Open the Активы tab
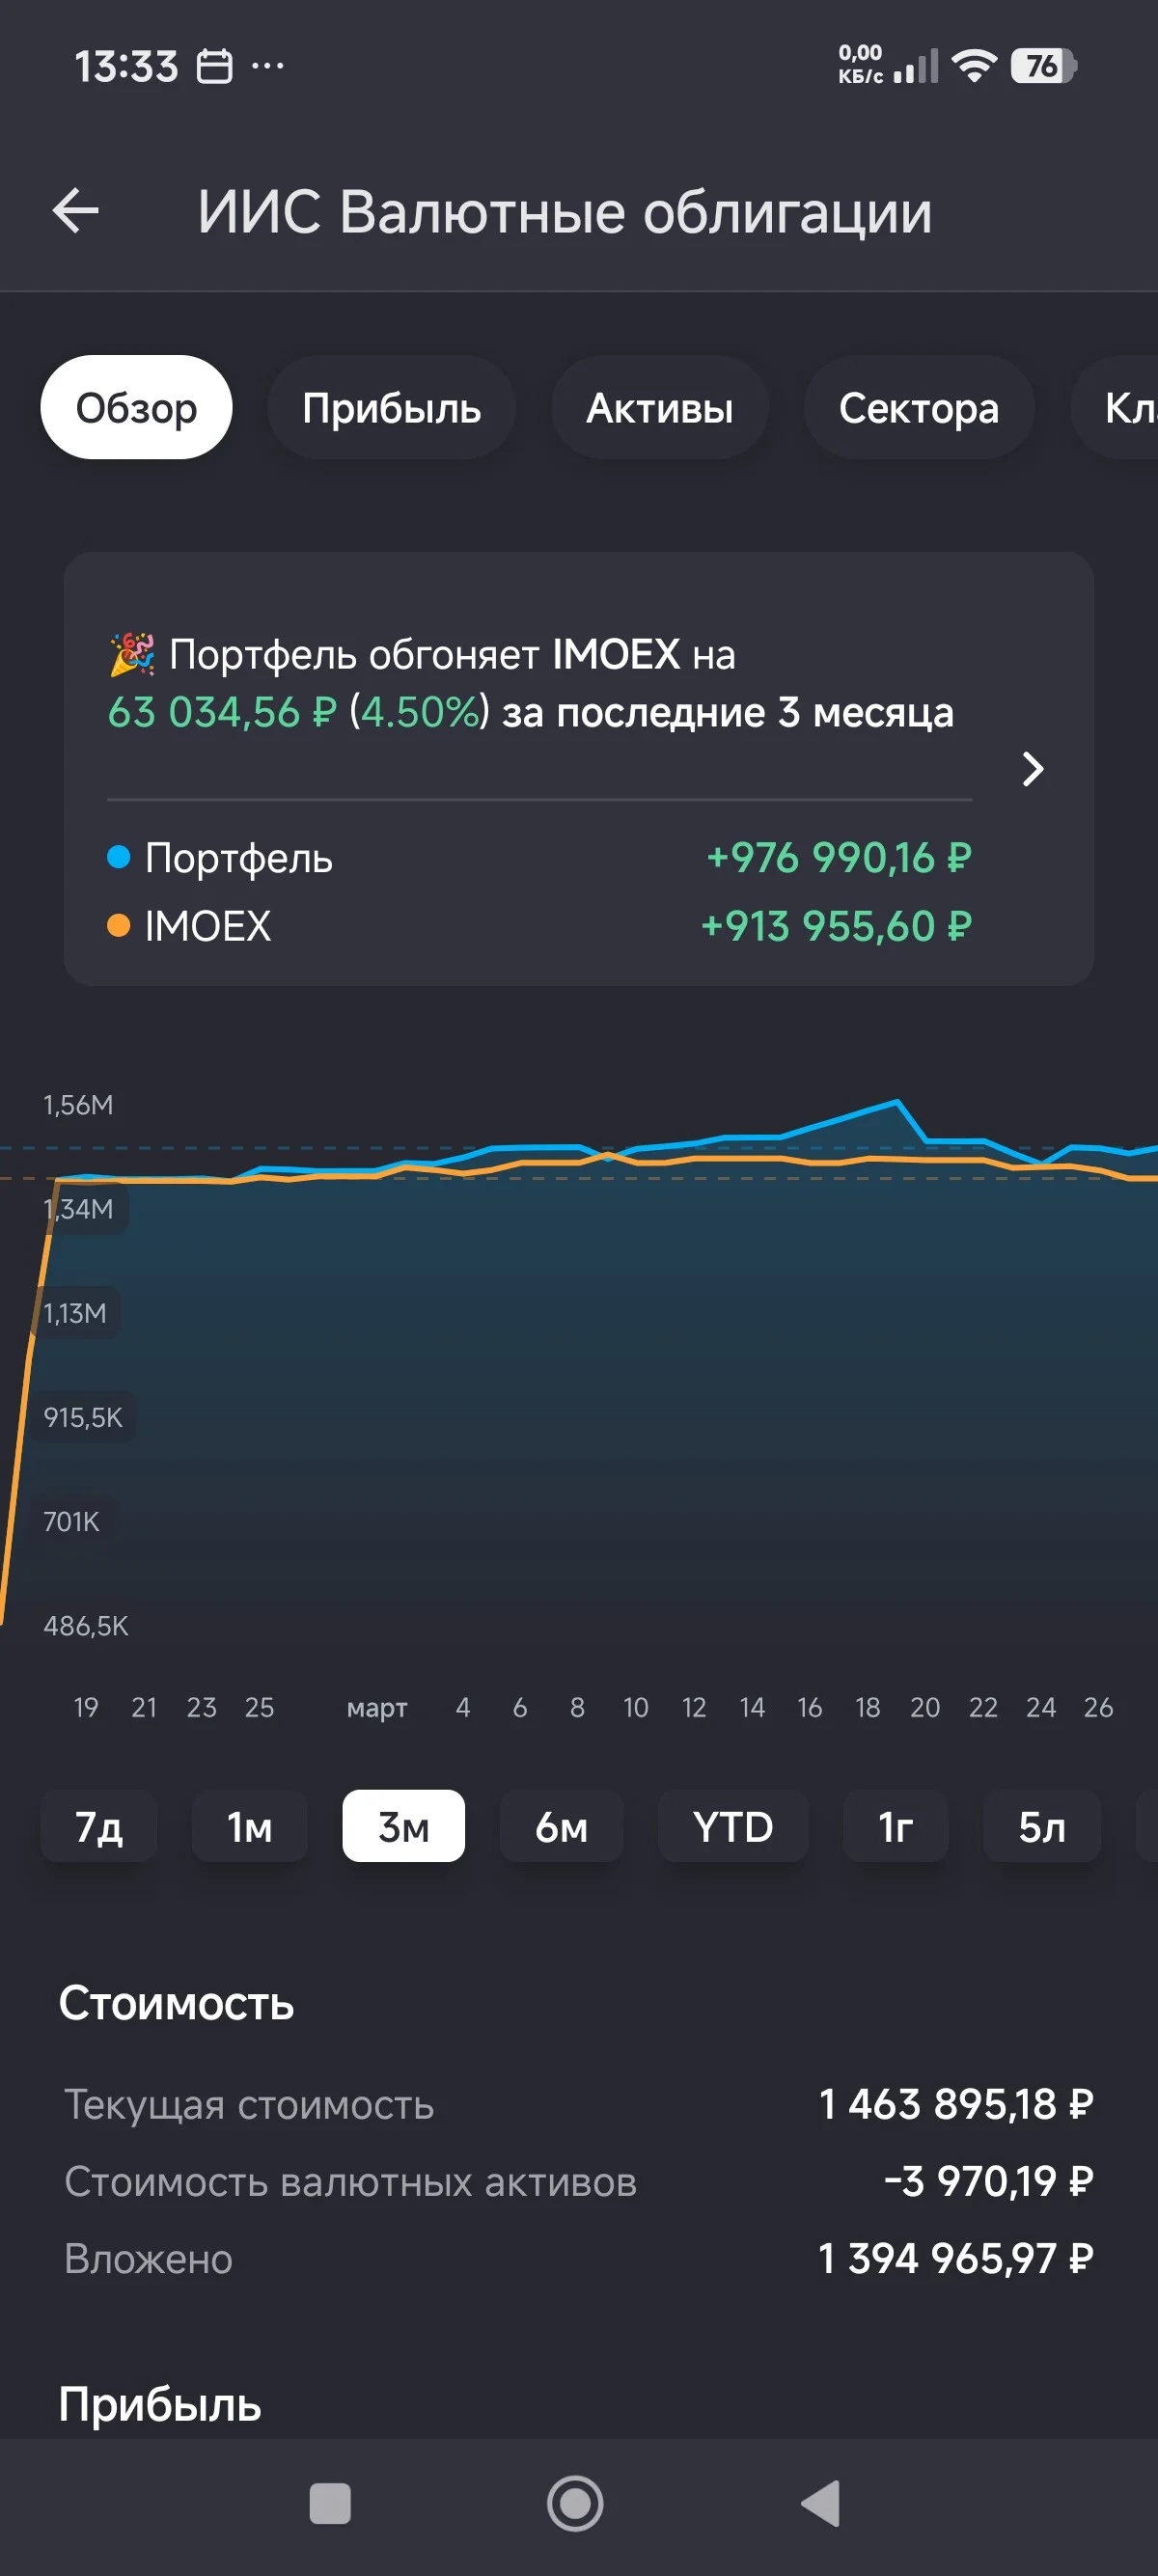This screenshot has width=1158, height=2576. (659, 407)
